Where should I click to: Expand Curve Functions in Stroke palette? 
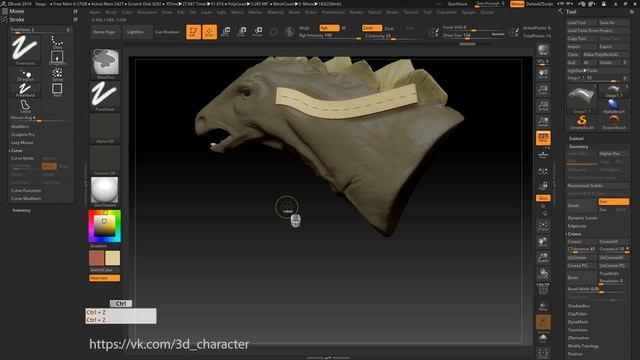(x=26, y=191)
